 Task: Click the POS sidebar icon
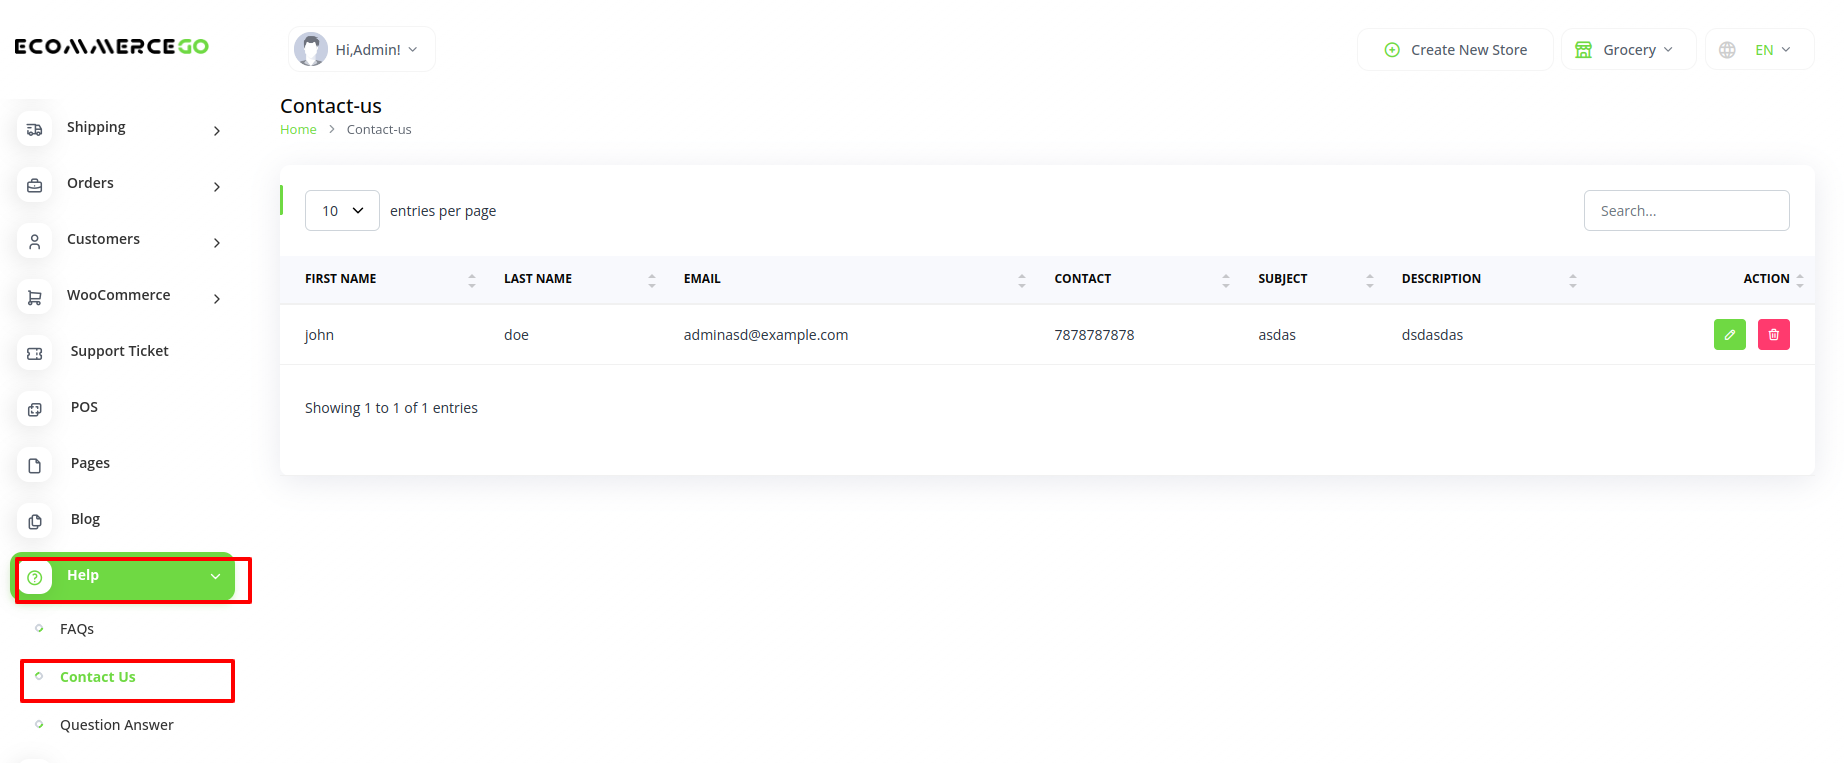click(x=35, y=409)
